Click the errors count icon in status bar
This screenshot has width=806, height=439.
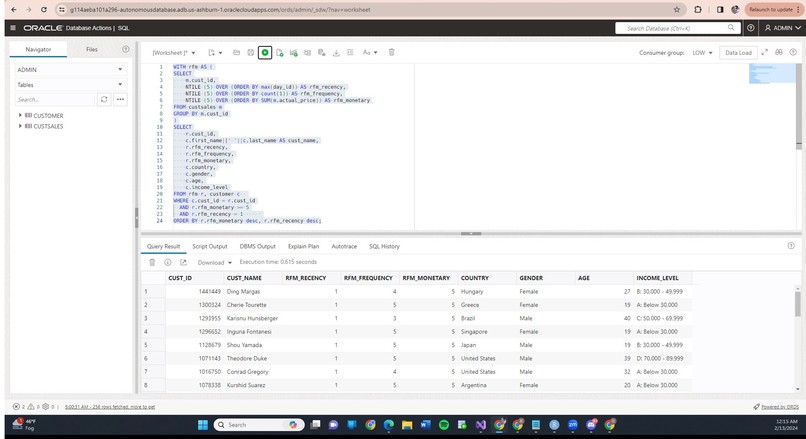point(16,407)
